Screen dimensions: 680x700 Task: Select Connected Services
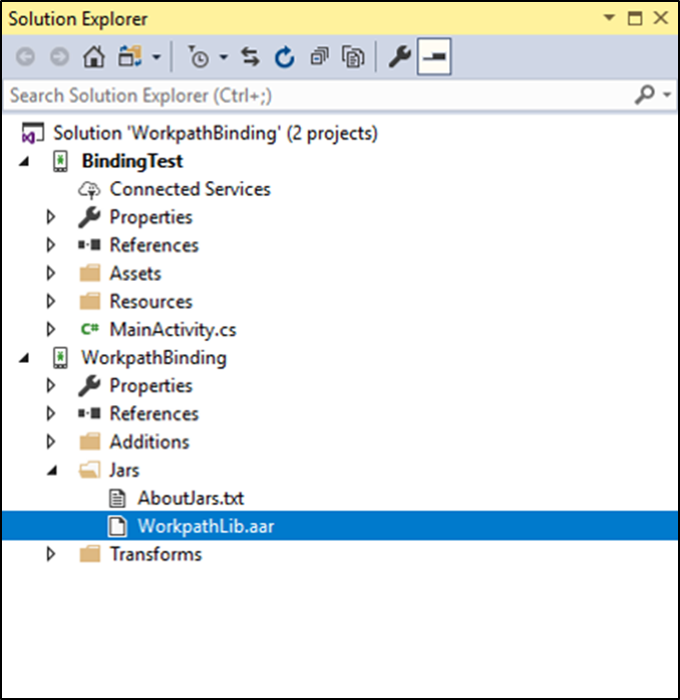pos(190,189)
